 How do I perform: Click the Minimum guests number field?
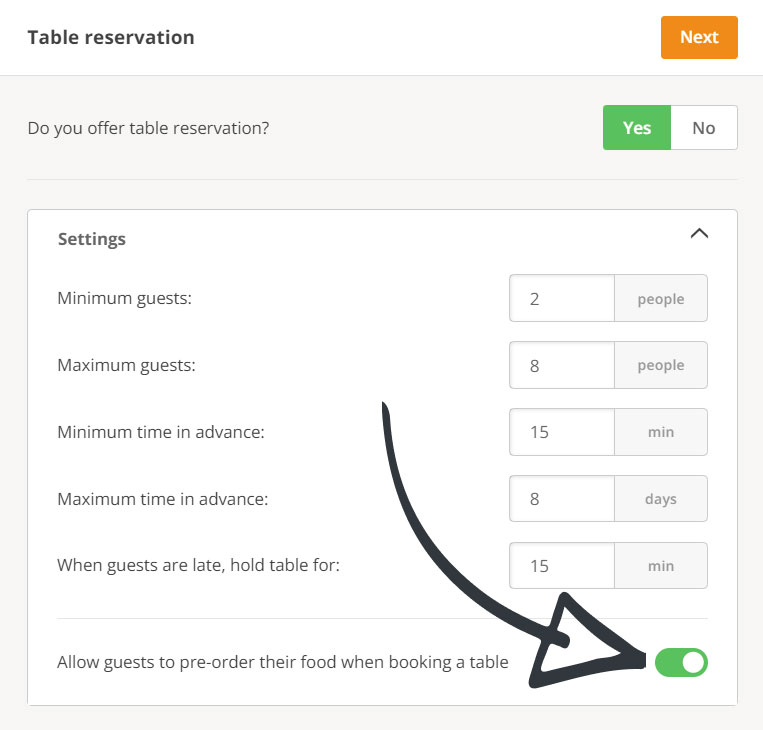click(561, 299)
